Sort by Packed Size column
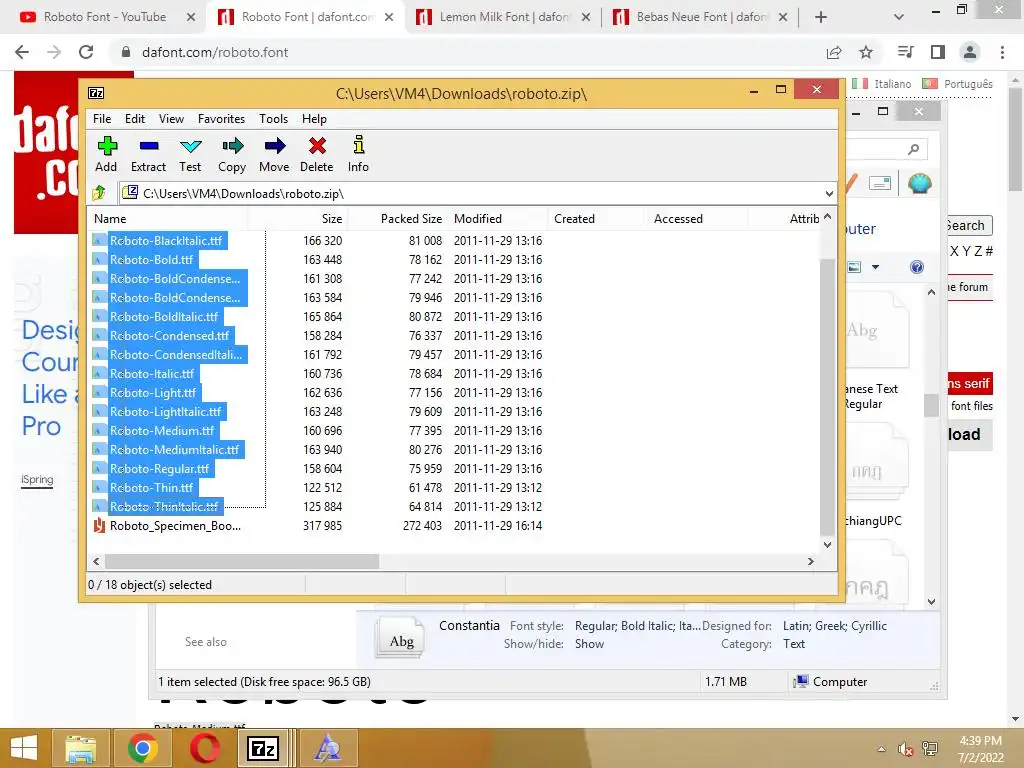The width and height of the screenshot is (1024, 768). click(396, 219)
